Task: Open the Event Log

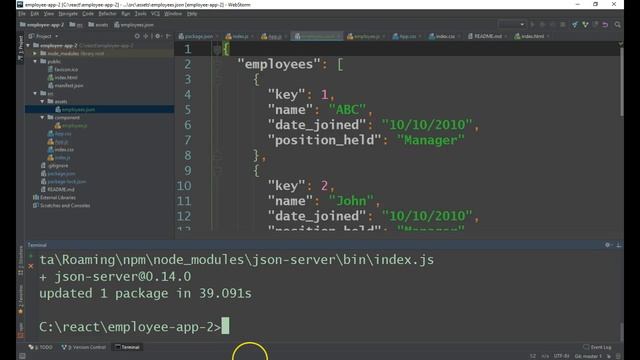Action: (x=597, y=347)
